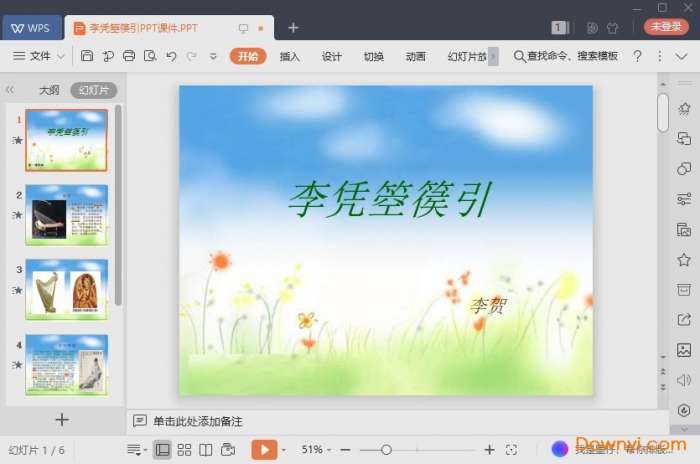
Task: Click the slide area vertical scrollbar thumb
Action: point(663,113)
